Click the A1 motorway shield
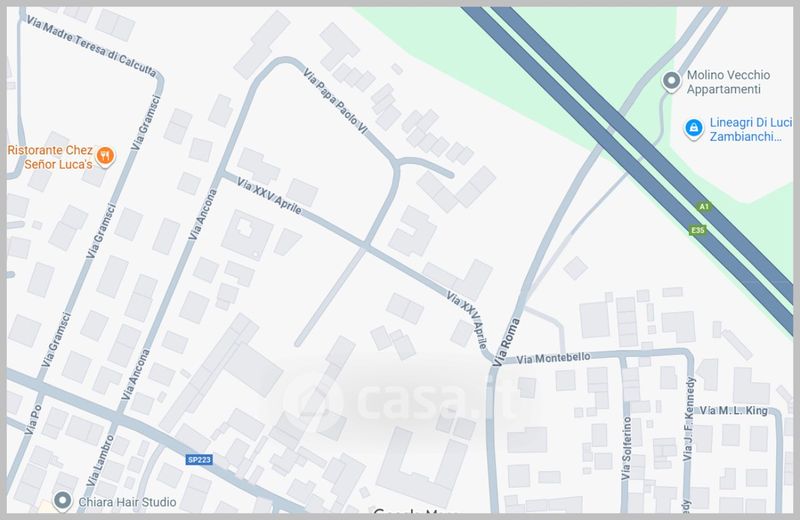The height and width of the screenshot is (520, 800). click(x=704, y=207)
